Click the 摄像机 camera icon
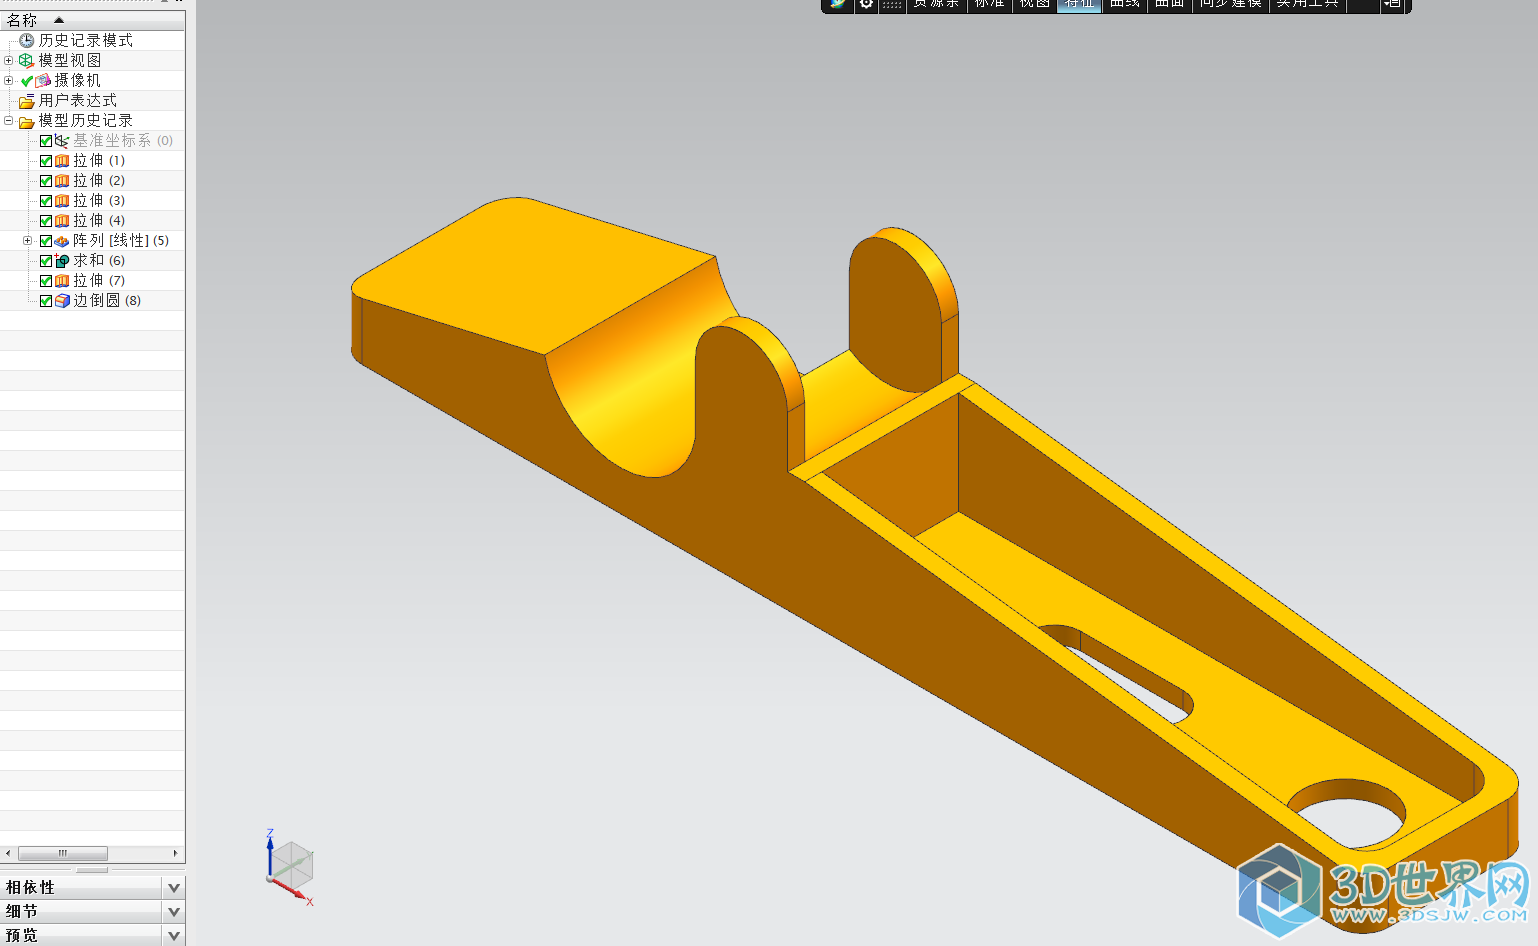The height and width of the screenshot is (946, 1538). pyautogui.click(x=43, y=81)
